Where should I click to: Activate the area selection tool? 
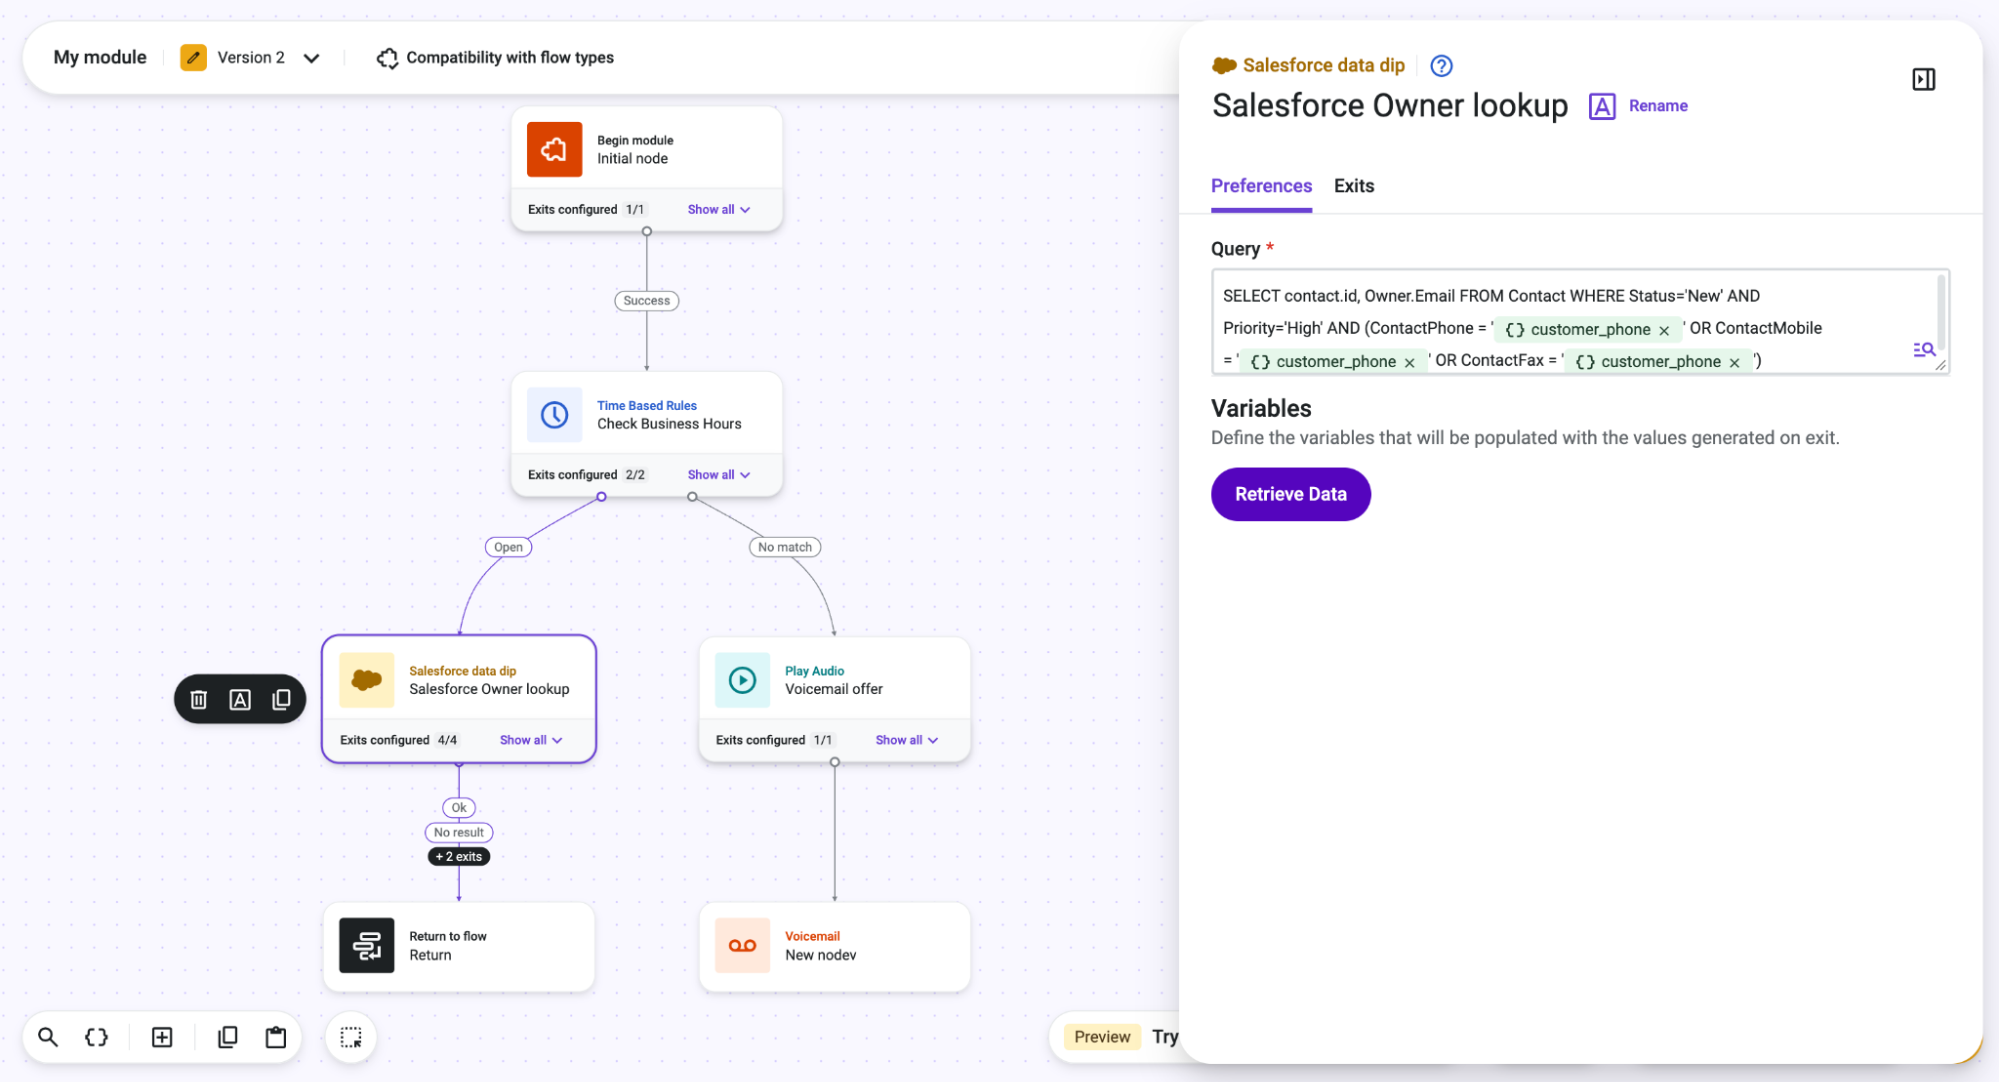point(351,1037)
